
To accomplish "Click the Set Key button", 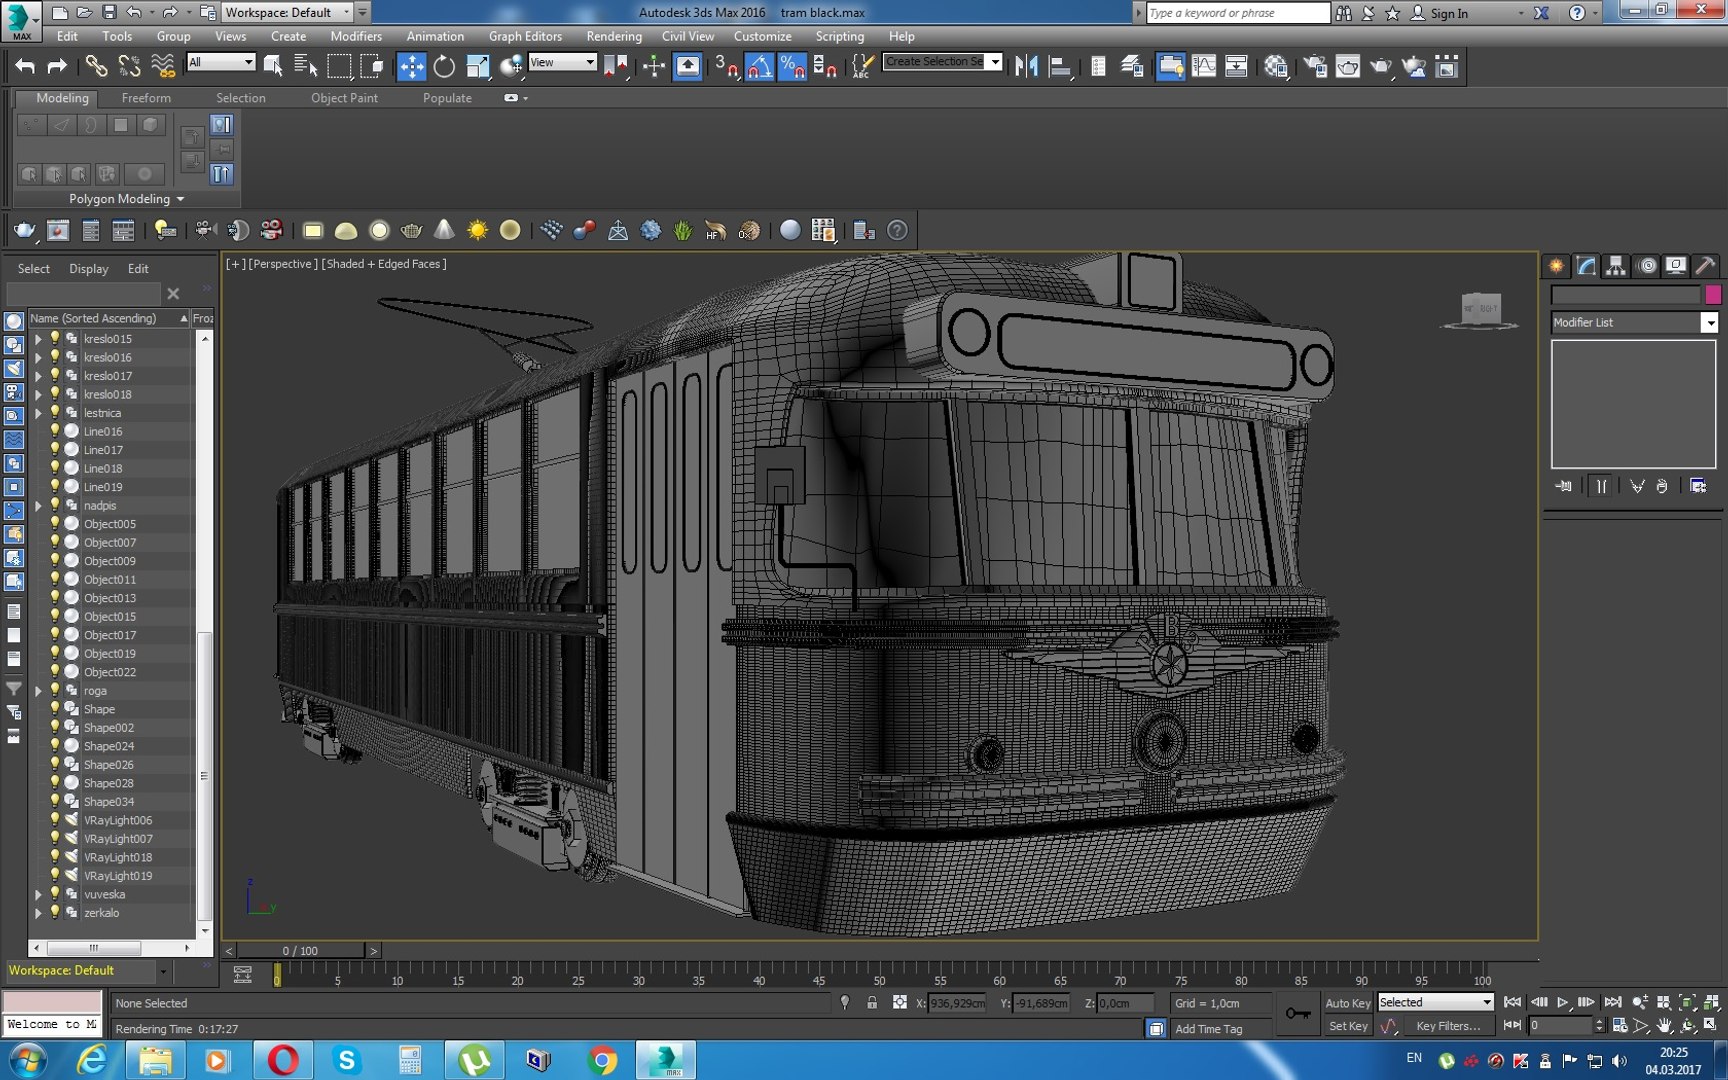I will [1347, 1026].
